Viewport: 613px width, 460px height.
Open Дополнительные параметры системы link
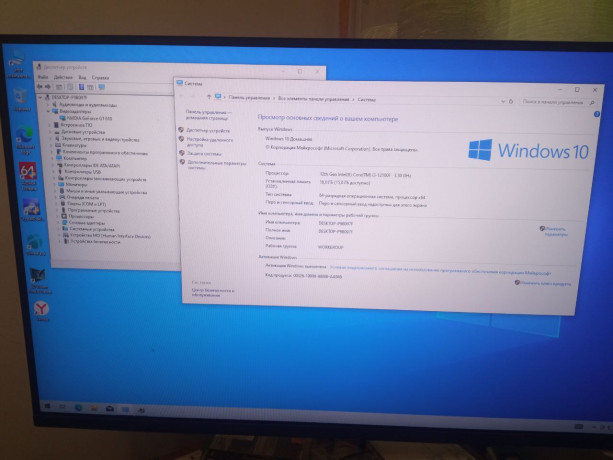[x=217, y=165]
